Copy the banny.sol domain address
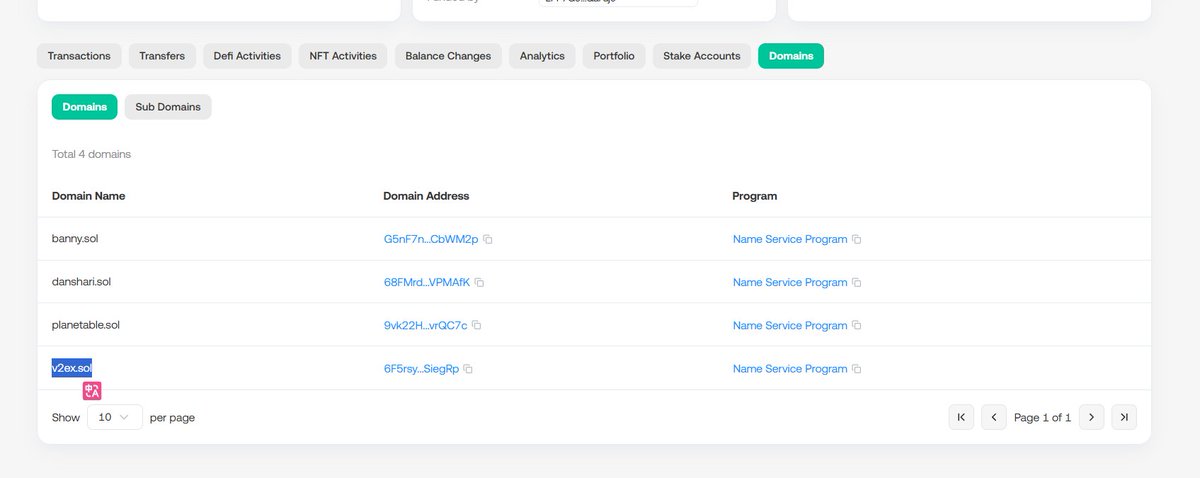Screen dimensions: 1200x478 point(488,240)
